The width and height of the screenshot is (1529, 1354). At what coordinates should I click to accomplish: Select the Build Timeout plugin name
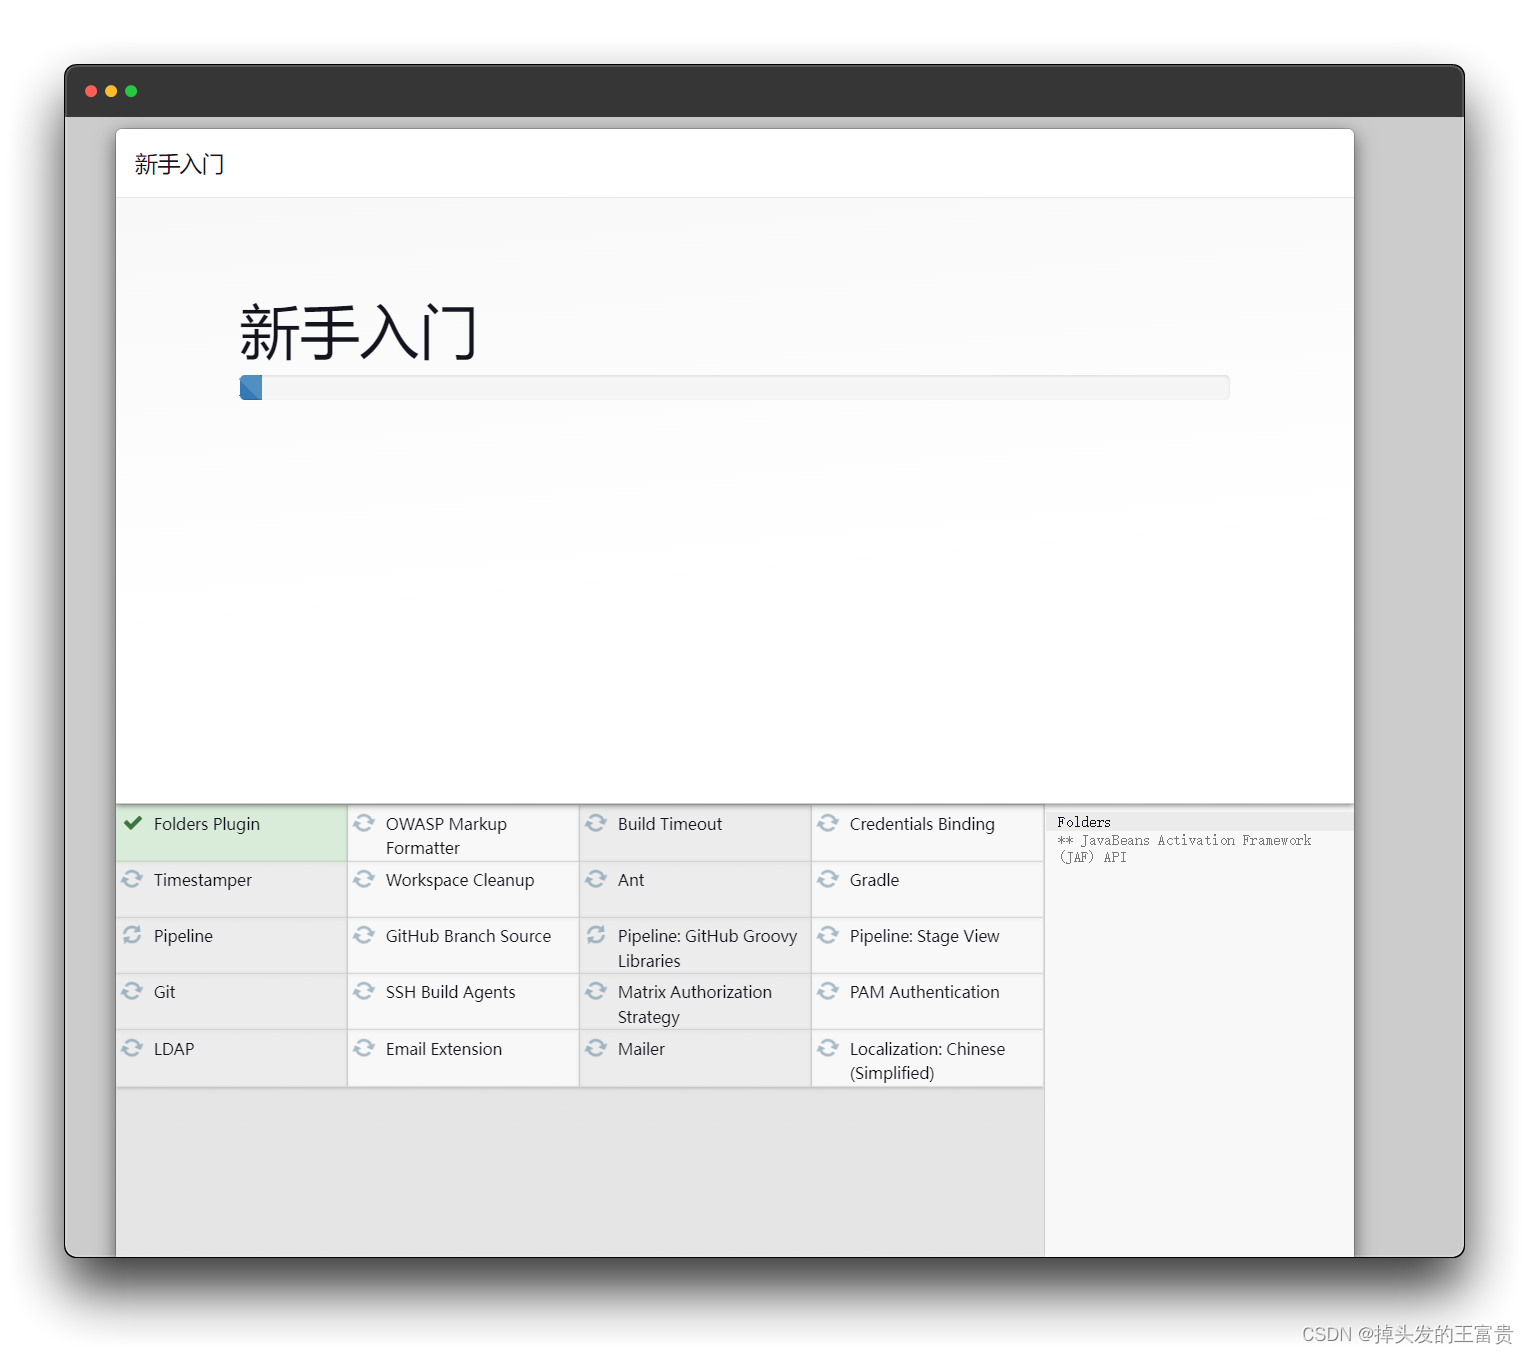[x=670, y=824]
